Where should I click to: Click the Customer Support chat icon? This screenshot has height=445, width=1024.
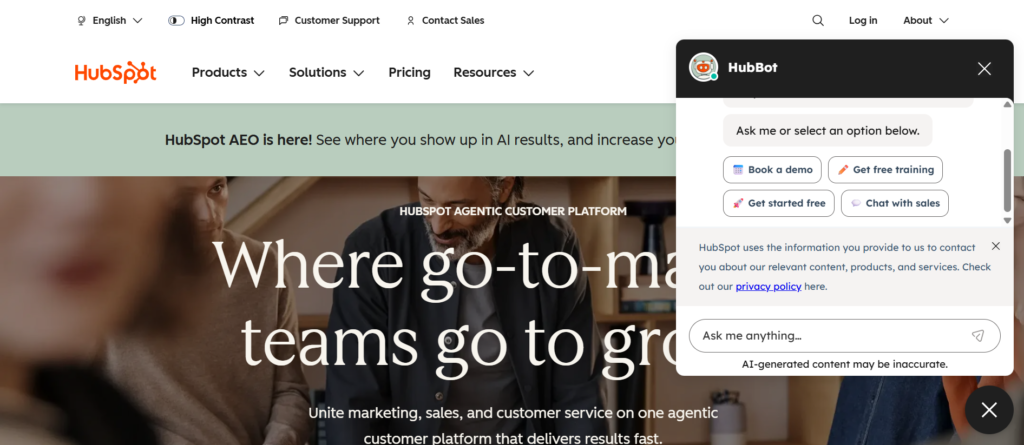[x=284, y=20]
